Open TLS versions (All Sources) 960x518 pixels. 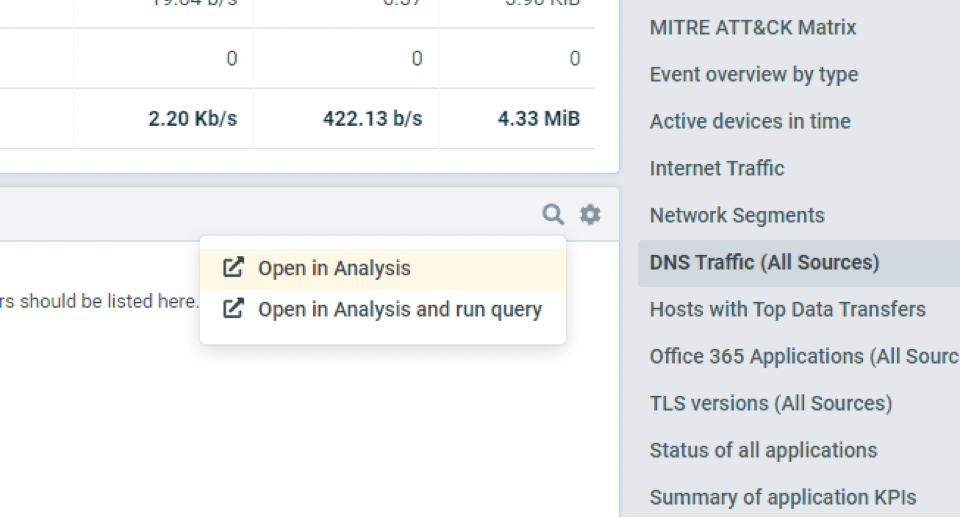(x=770, y=403)
